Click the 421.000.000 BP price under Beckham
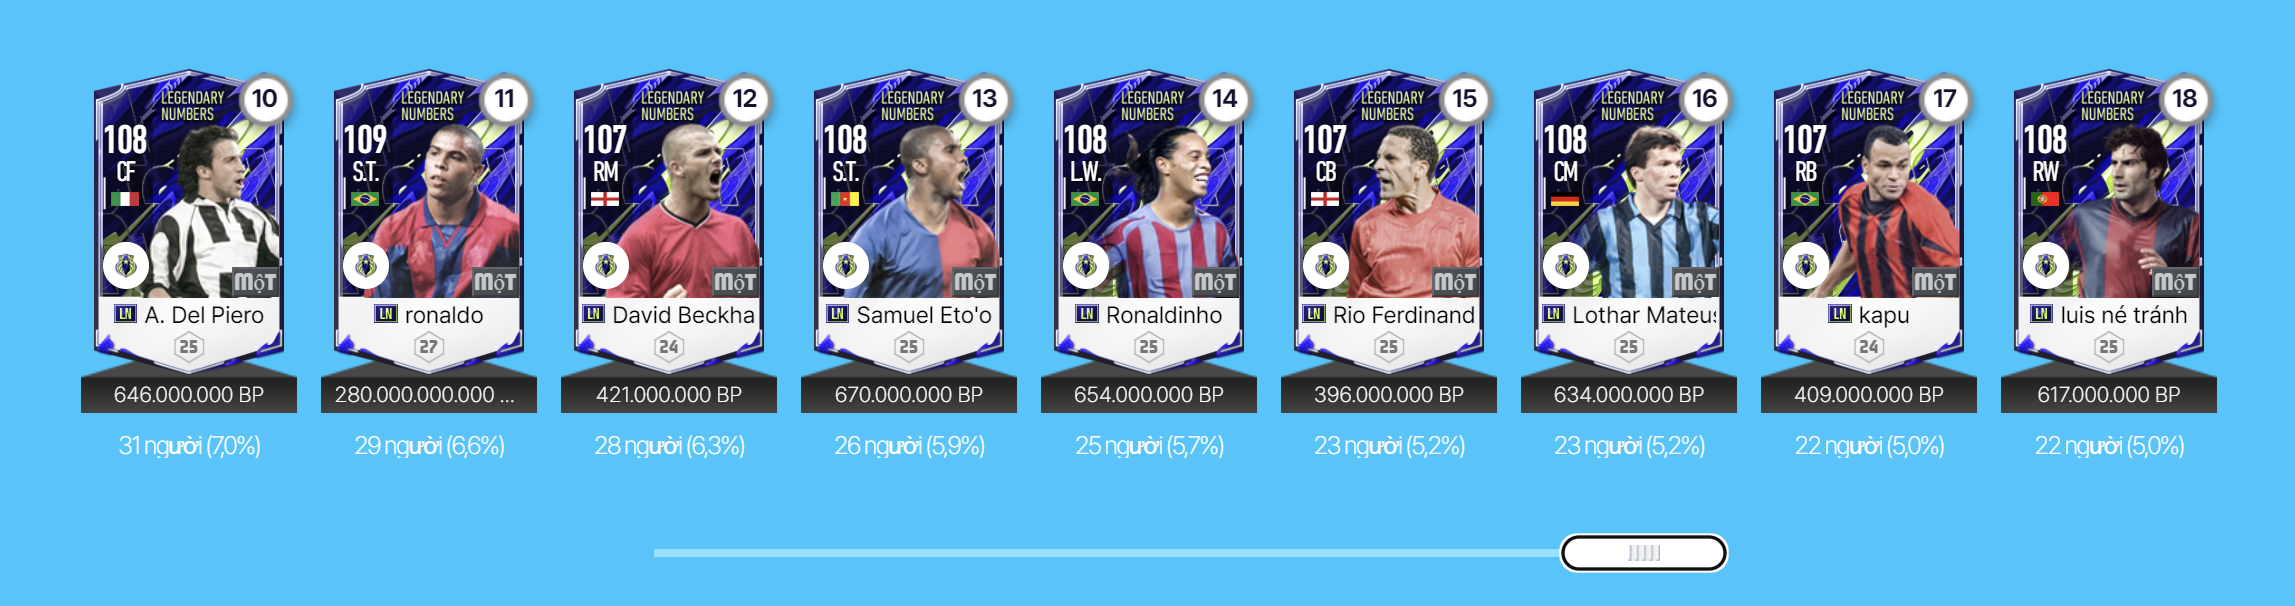This screenshot has height=606, width=2295. coord(669,395)
